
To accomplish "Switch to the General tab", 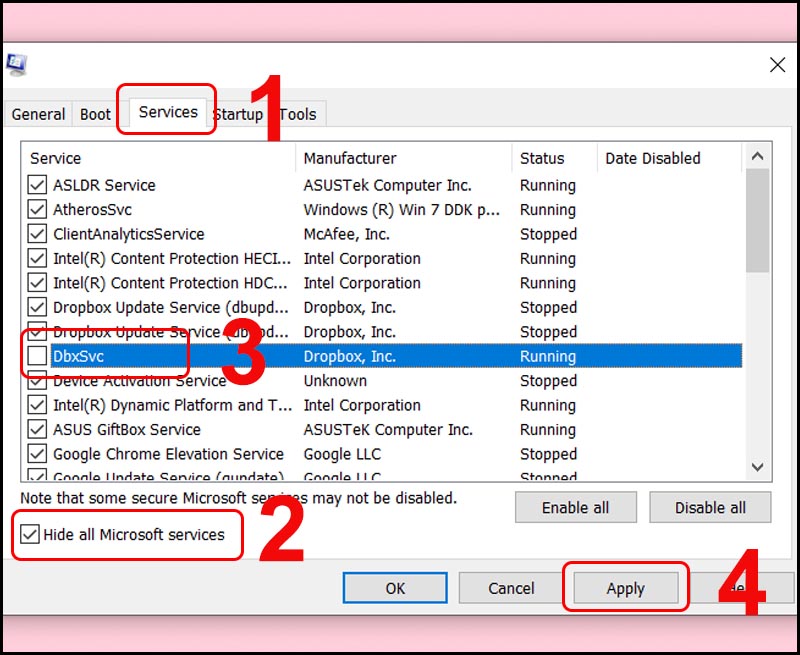I will 38,114.
